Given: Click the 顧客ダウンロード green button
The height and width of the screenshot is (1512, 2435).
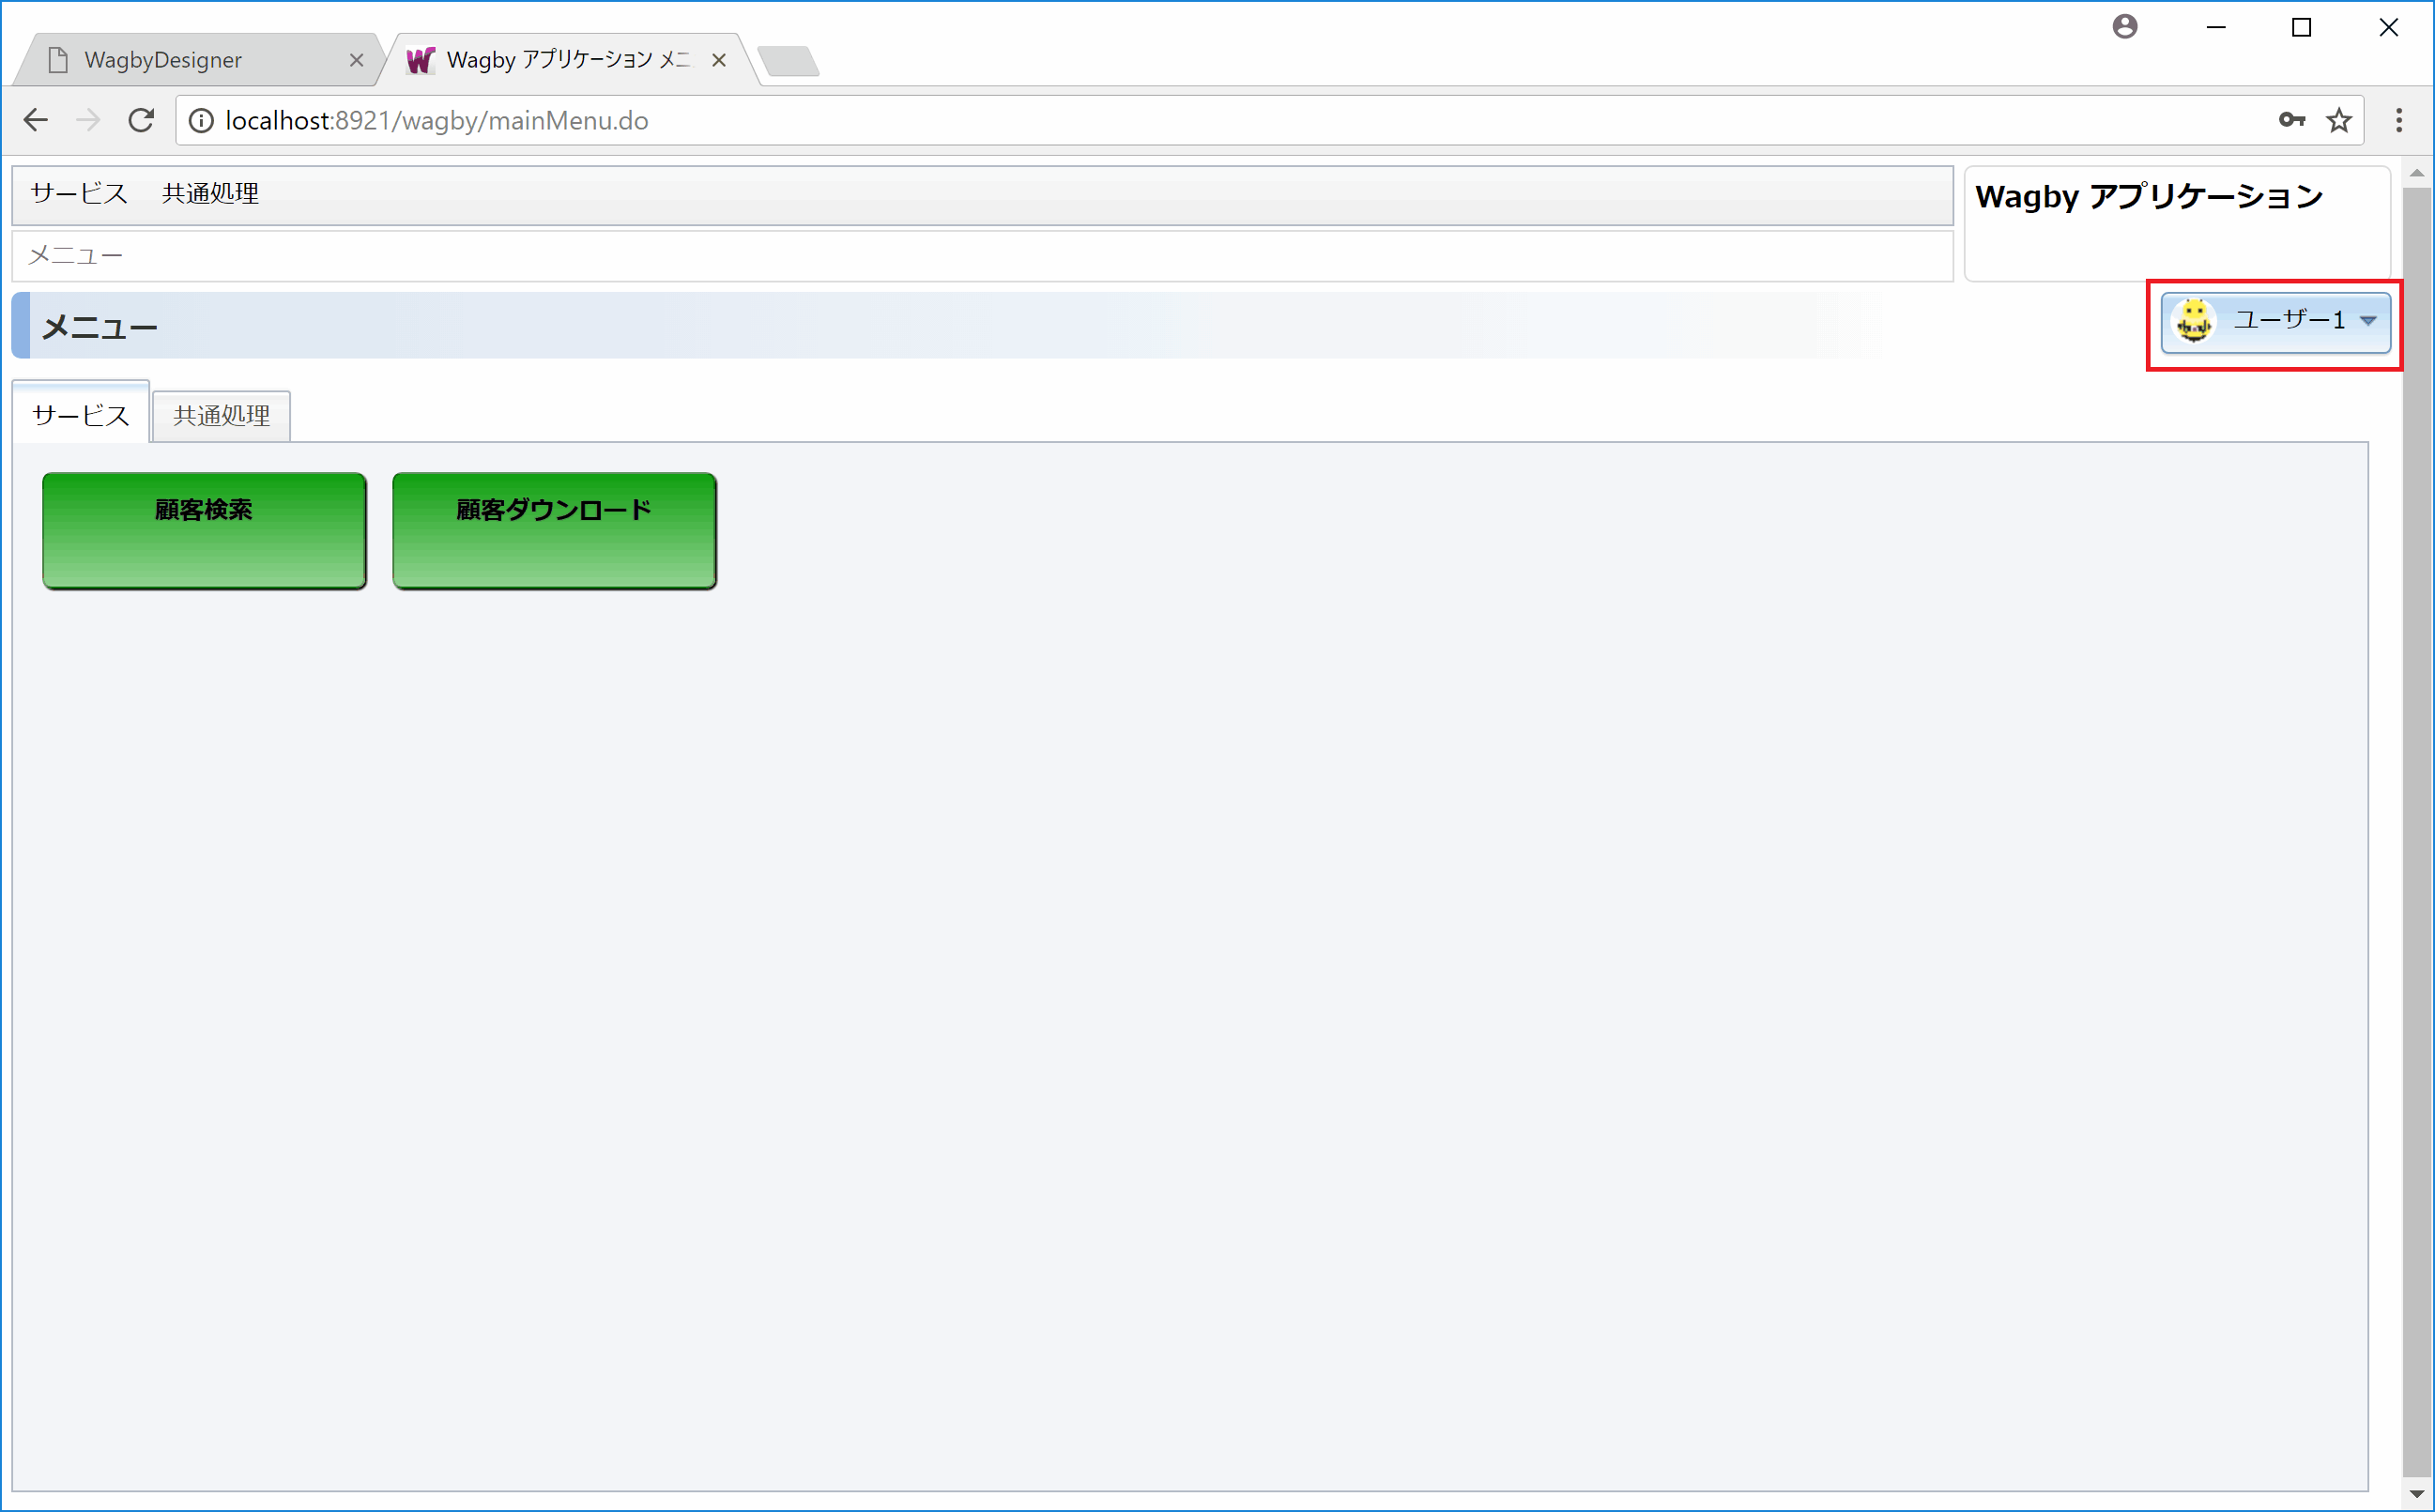Looking at the screenshot, I should tap(554, 530).
